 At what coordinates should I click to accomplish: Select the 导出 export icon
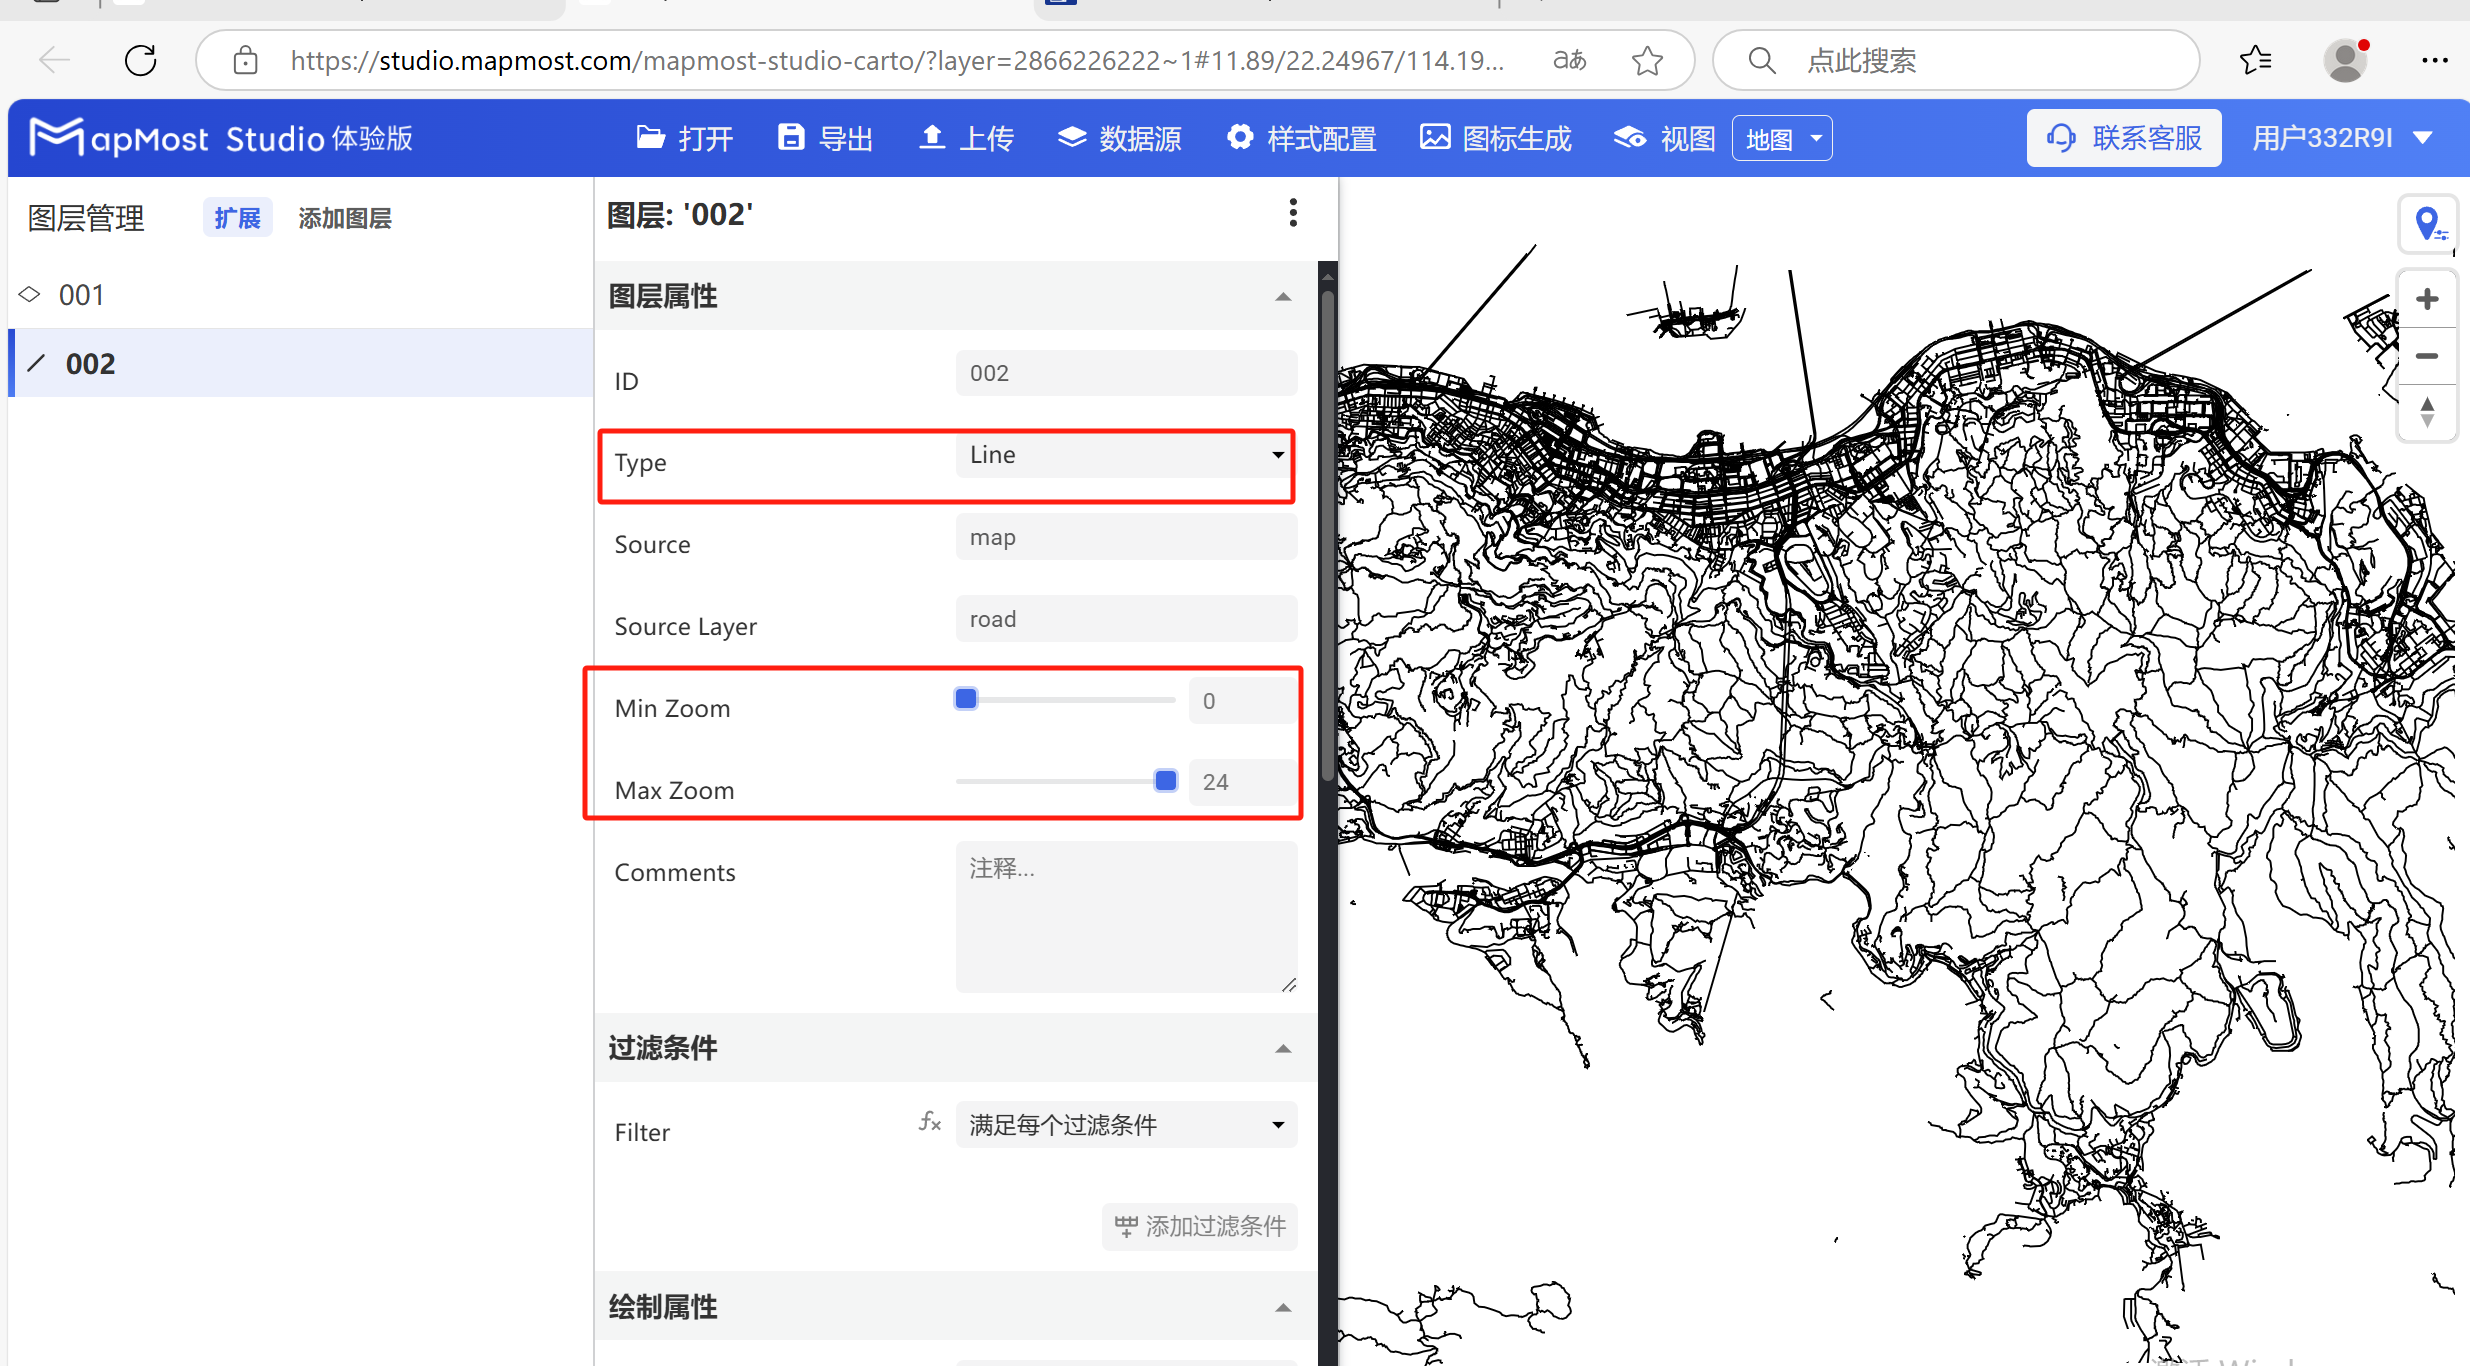point(791,137)
